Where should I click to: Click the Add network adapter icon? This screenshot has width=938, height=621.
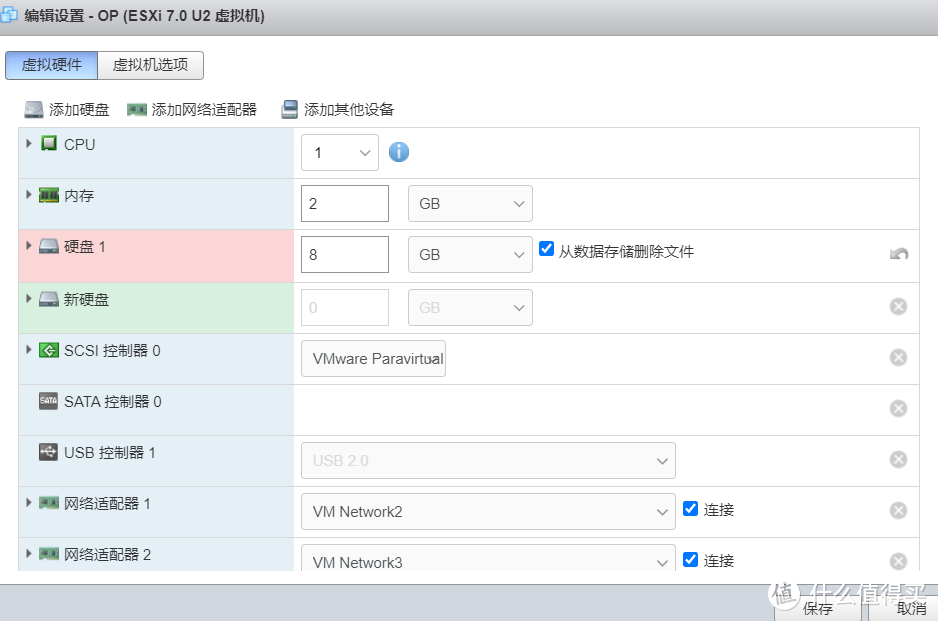(x=137, y=109)
